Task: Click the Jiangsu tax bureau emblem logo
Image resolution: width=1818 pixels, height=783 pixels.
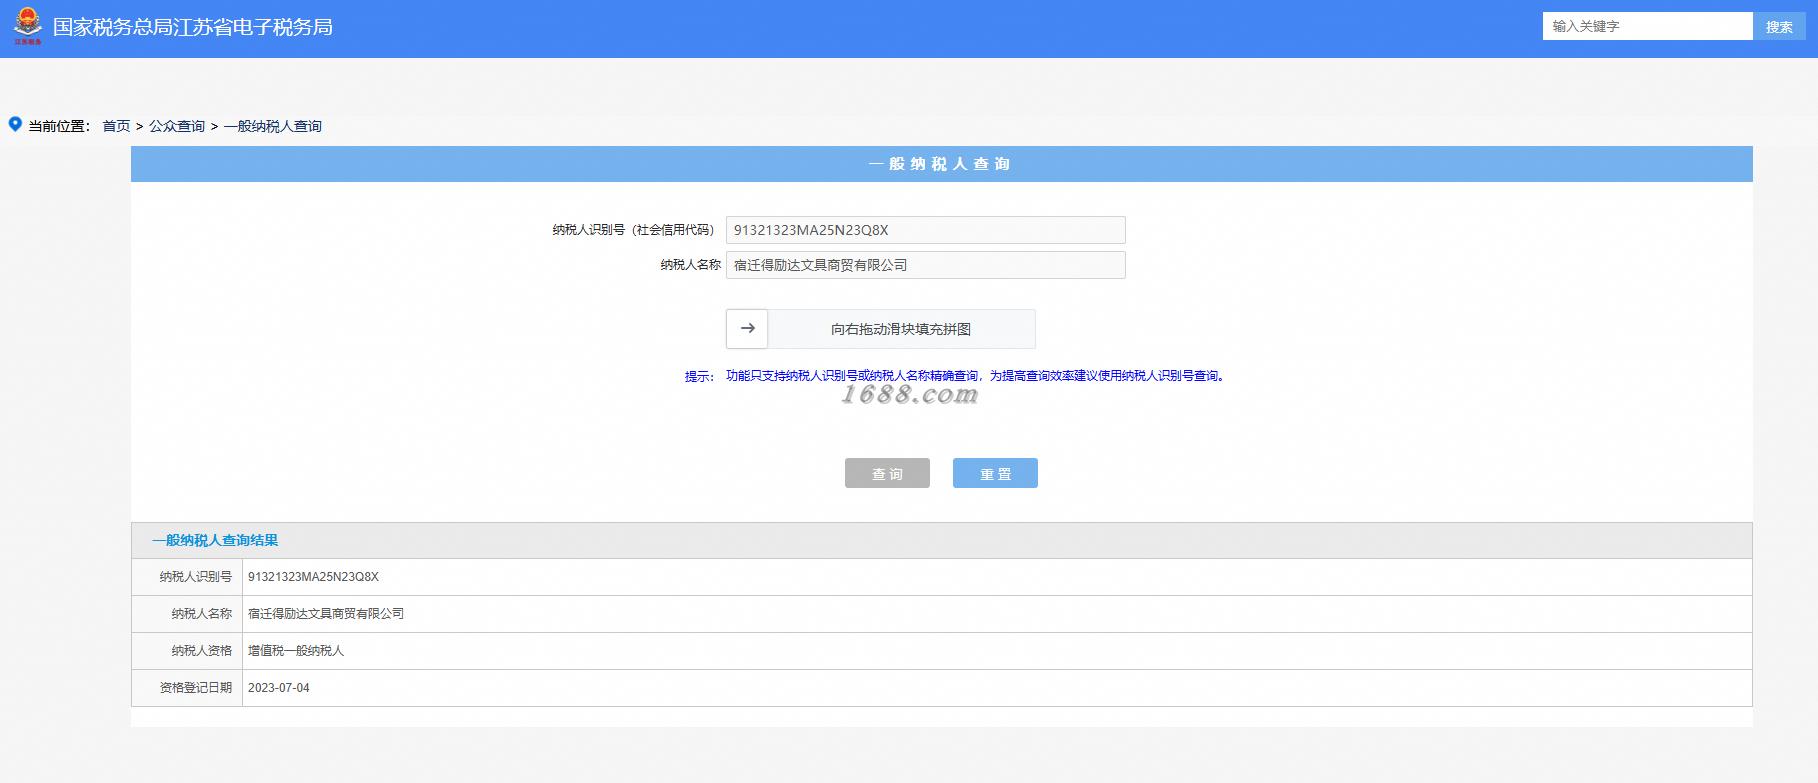Action: point(28,26)
